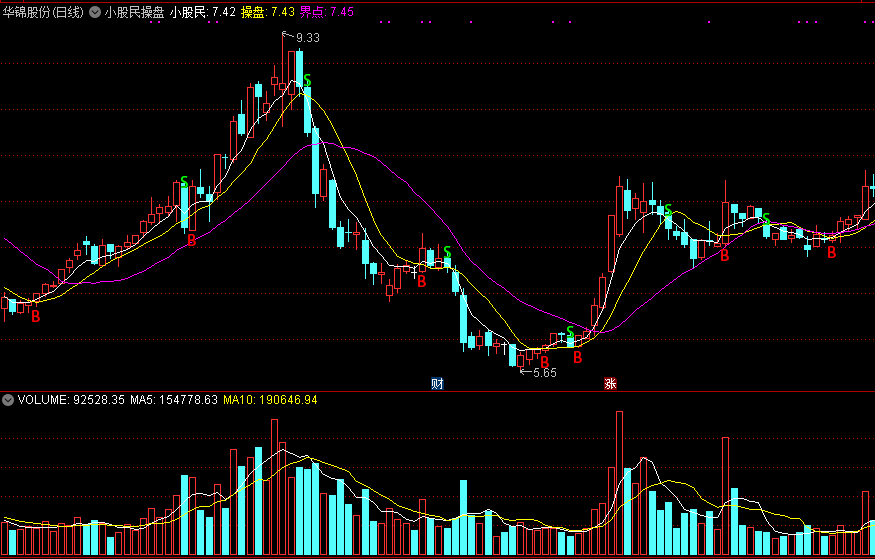Image resolution: width=875 pixels, height=559 pixels.
Task: Select the magenta 界点: 7.45 value
Action: [327, 12]
